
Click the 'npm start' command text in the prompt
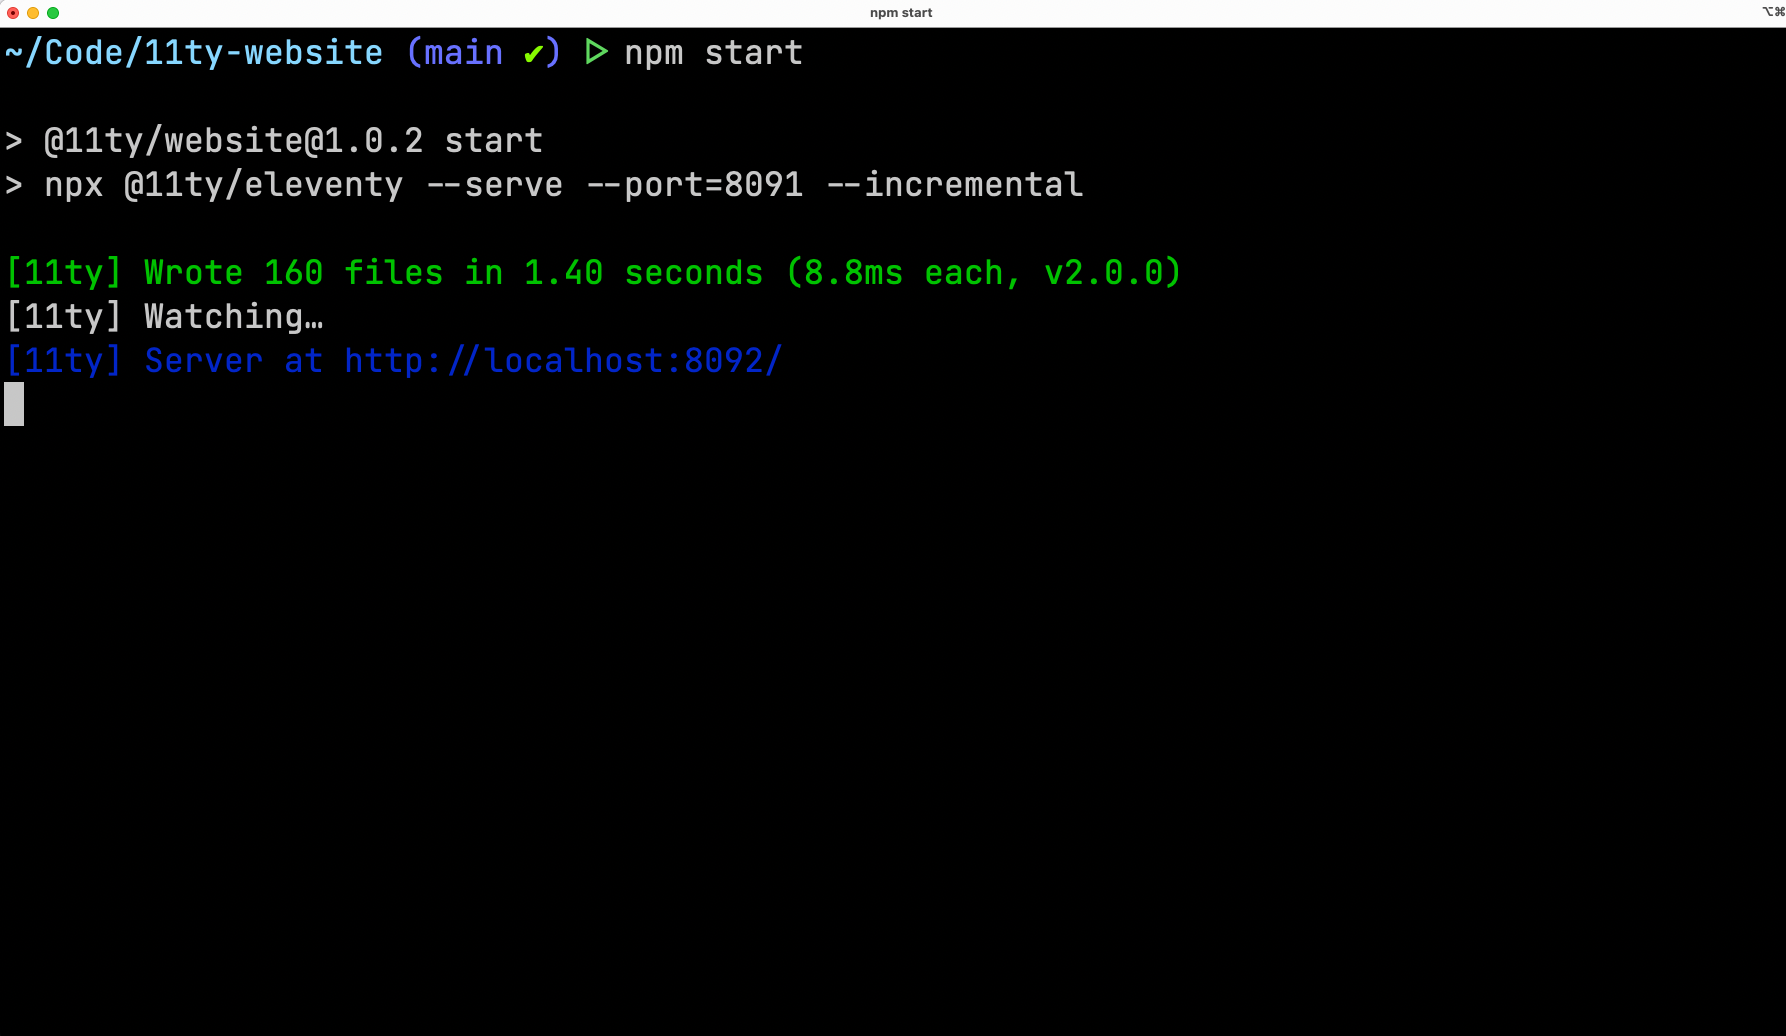tap(714, 53)
